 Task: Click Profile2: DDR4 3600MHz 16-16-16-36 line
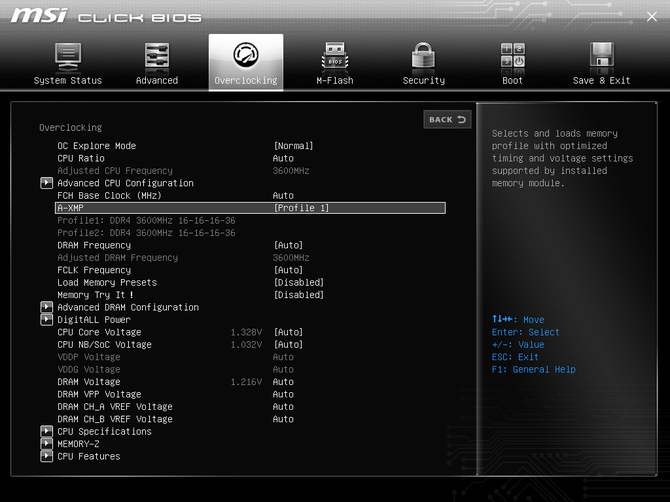tap(146, 233)
